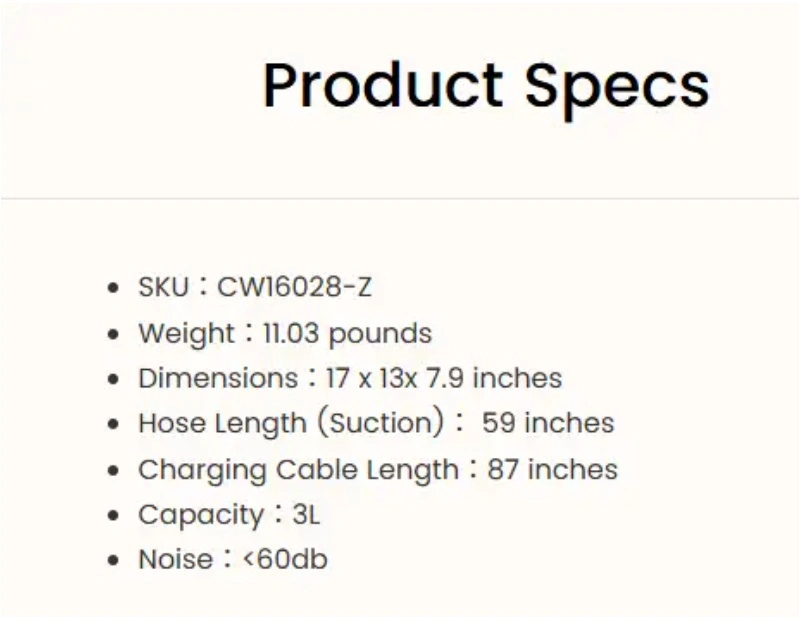Click the 59 inches value
Viewport: 802px width, 621px height.
click(548, 423)
